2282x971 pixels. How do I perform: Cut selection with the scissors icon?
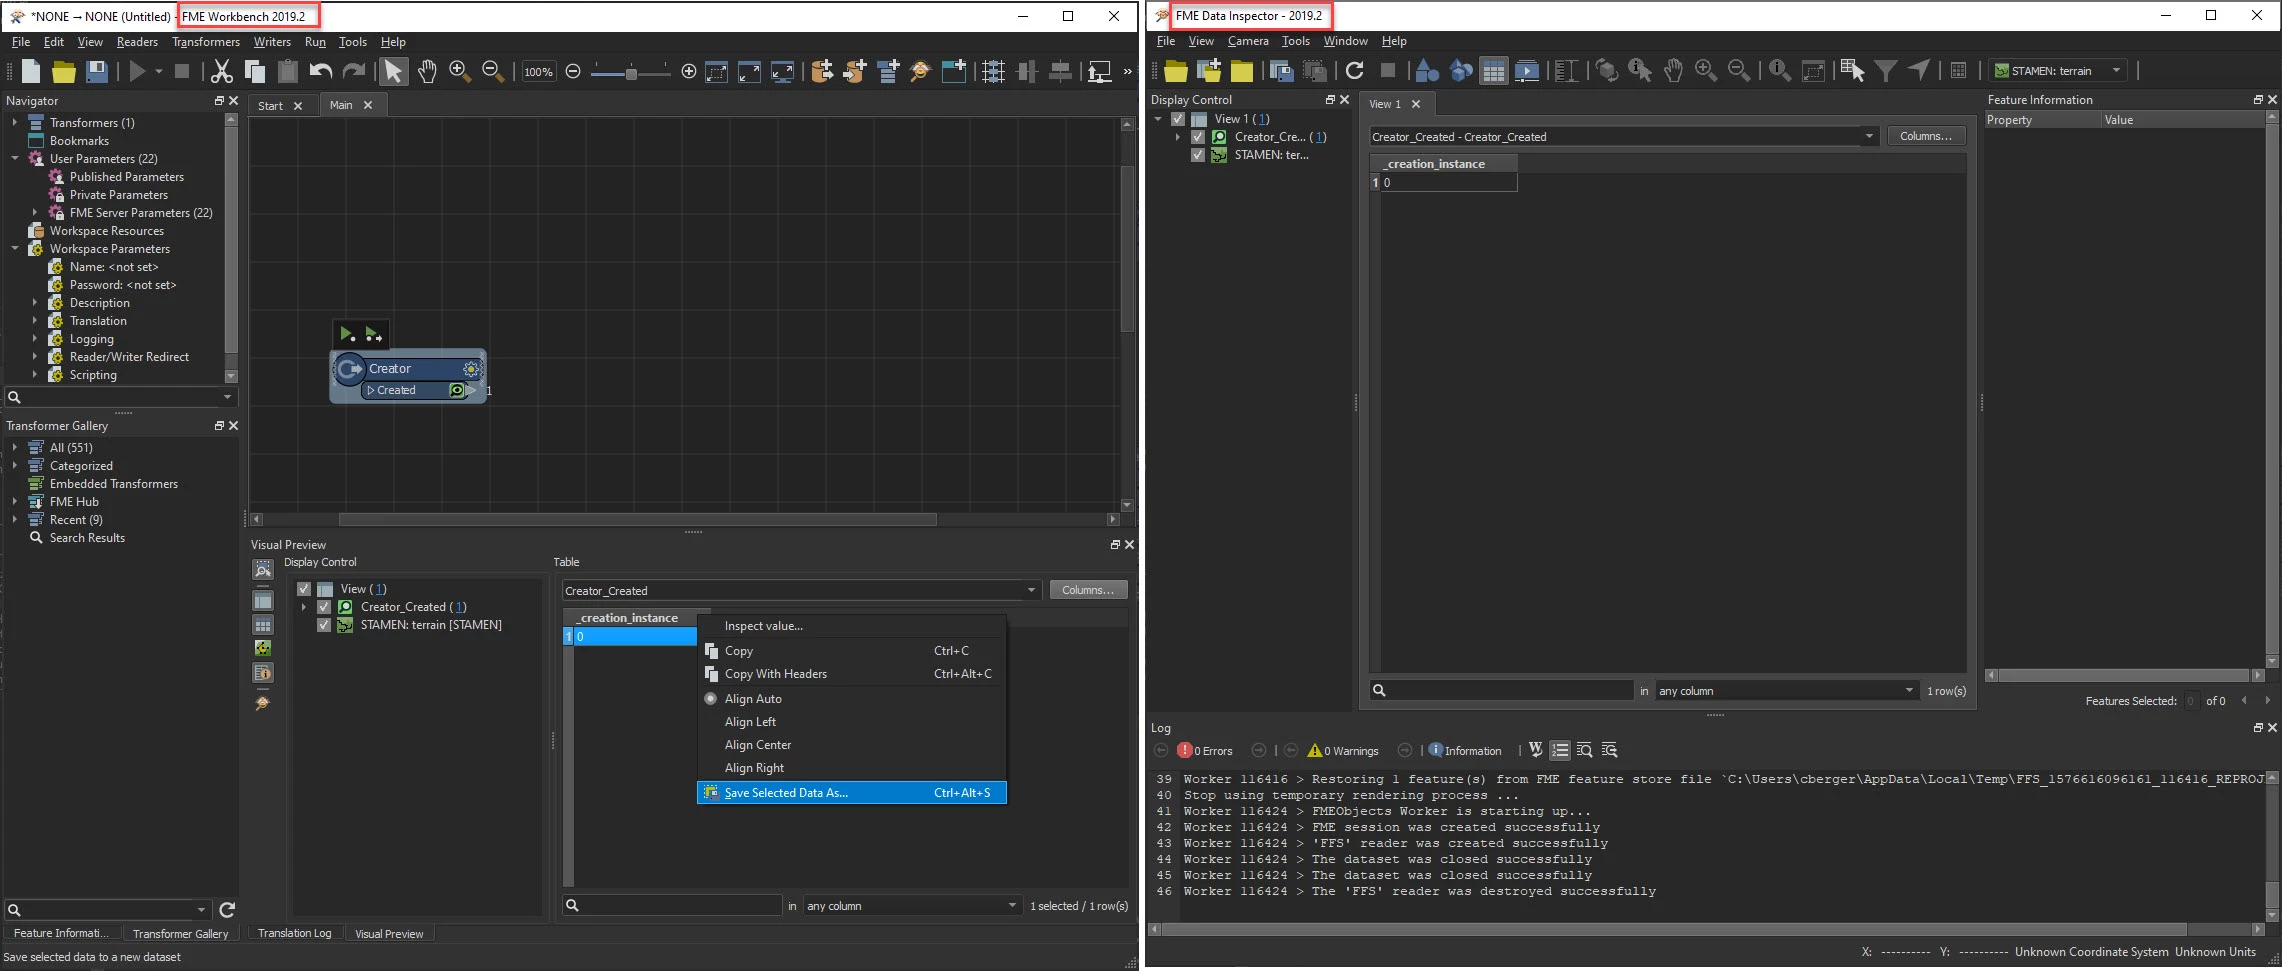(x=222, y=71)
